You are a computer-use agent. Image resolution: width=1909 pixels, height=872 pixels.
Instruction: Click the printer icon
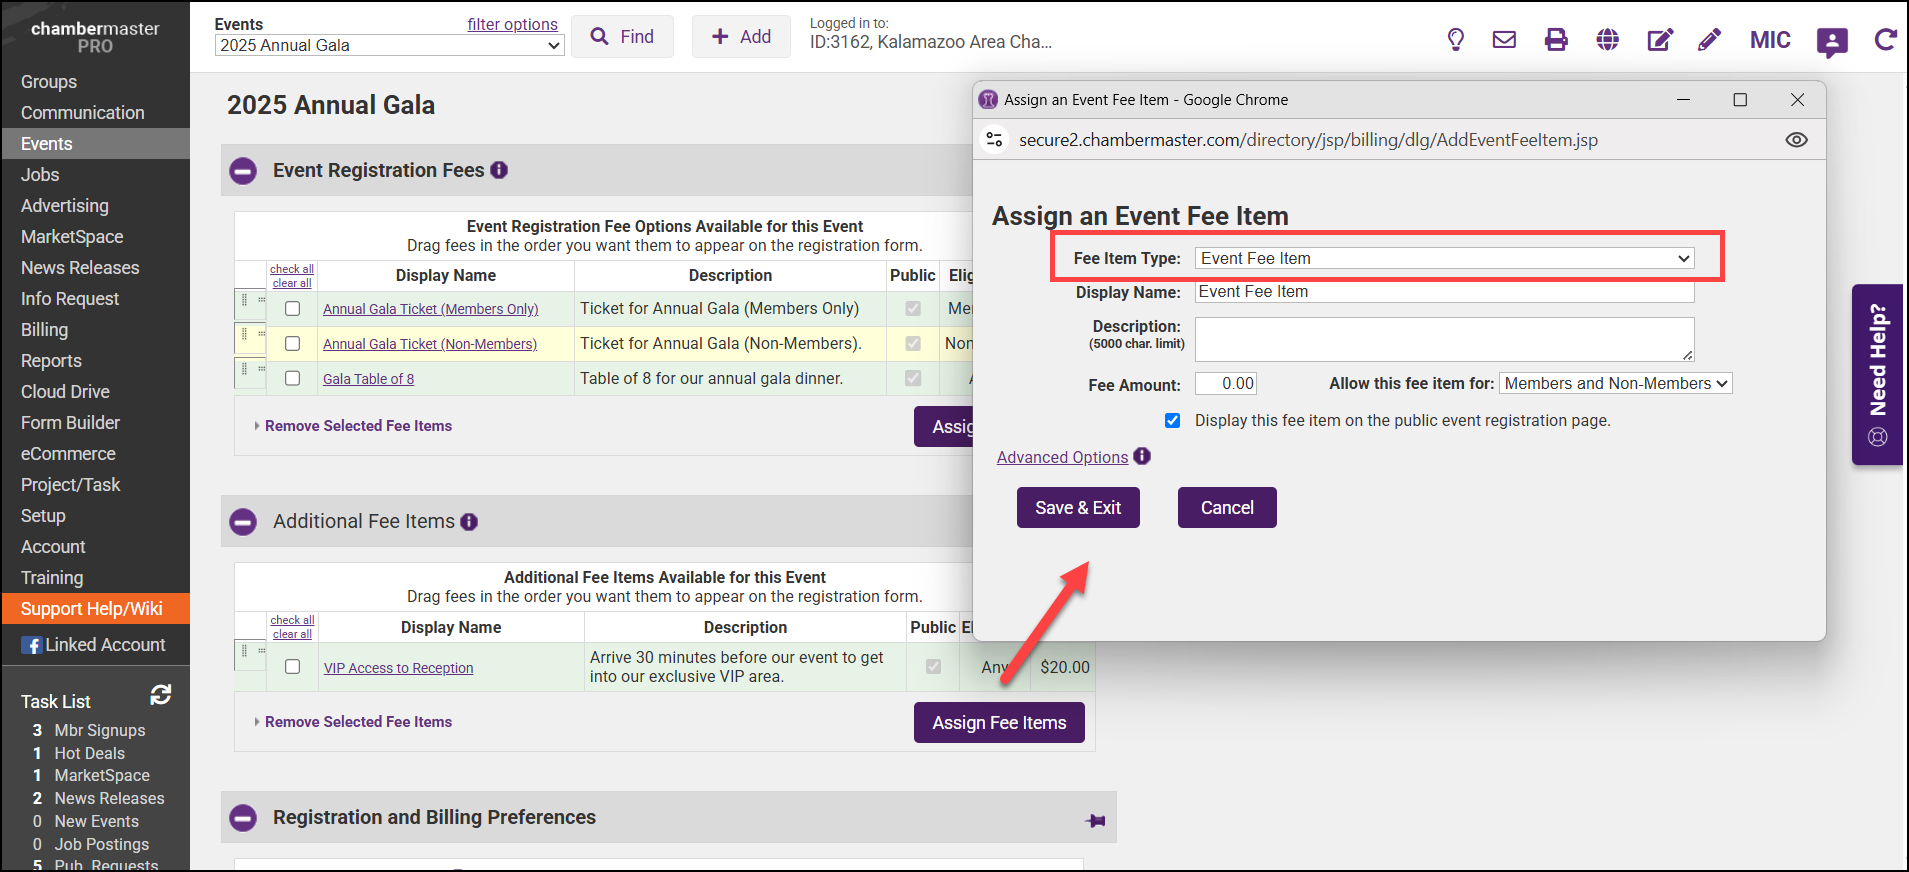[1556, 40]
